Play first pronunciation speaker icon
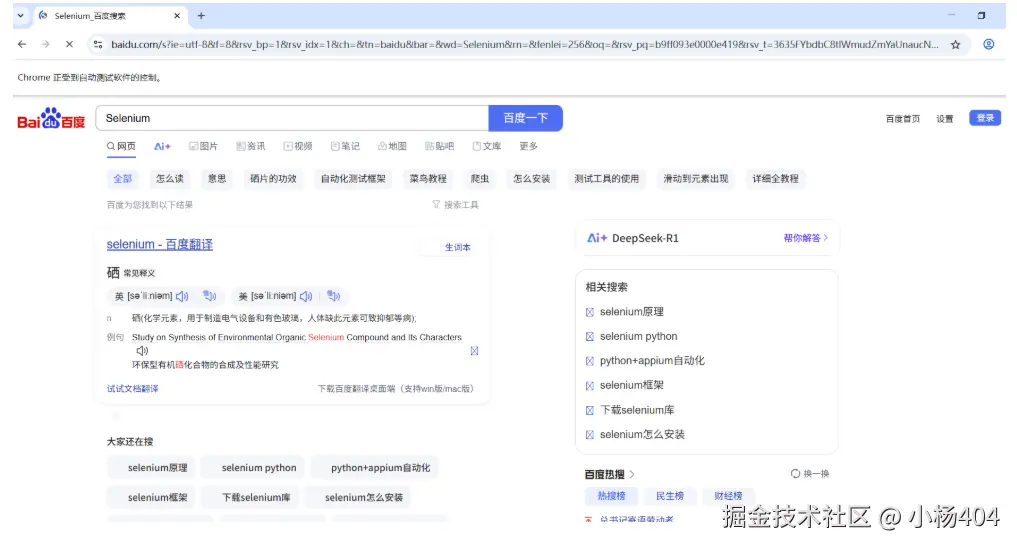 click(x=182, y=296)
